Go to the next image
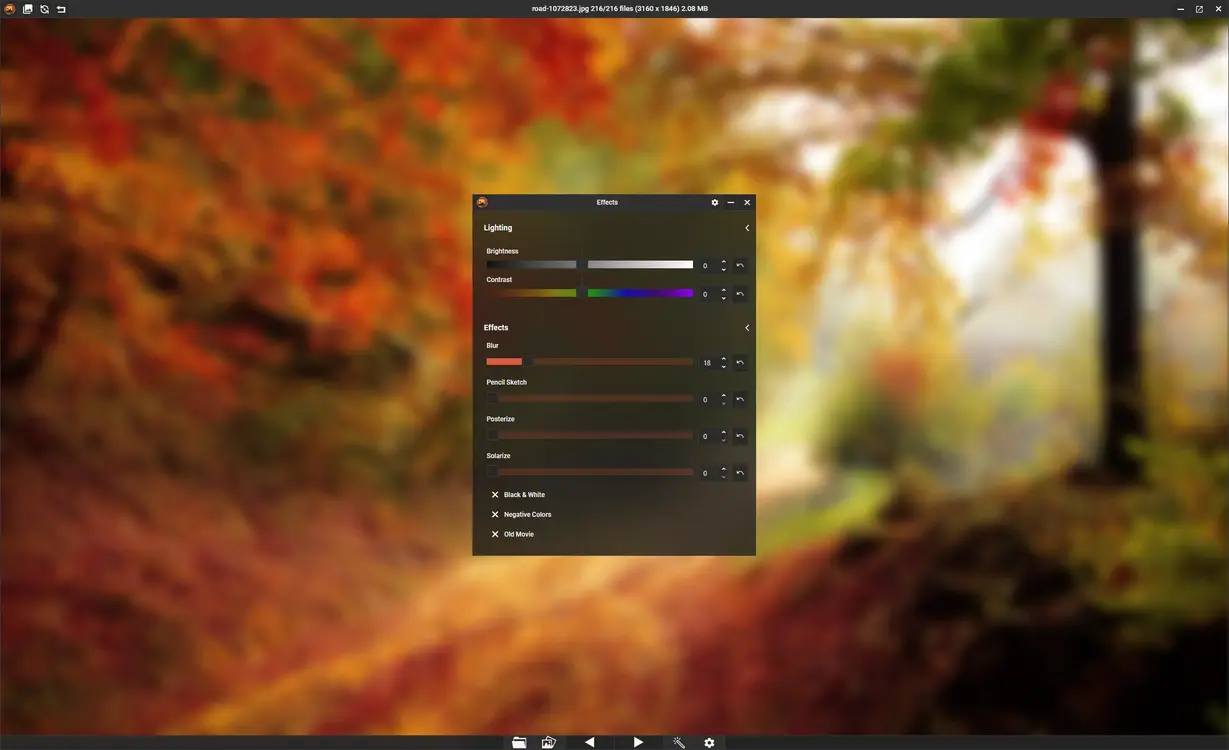Viewport: 1229px width, 750px height. point(638,742)
